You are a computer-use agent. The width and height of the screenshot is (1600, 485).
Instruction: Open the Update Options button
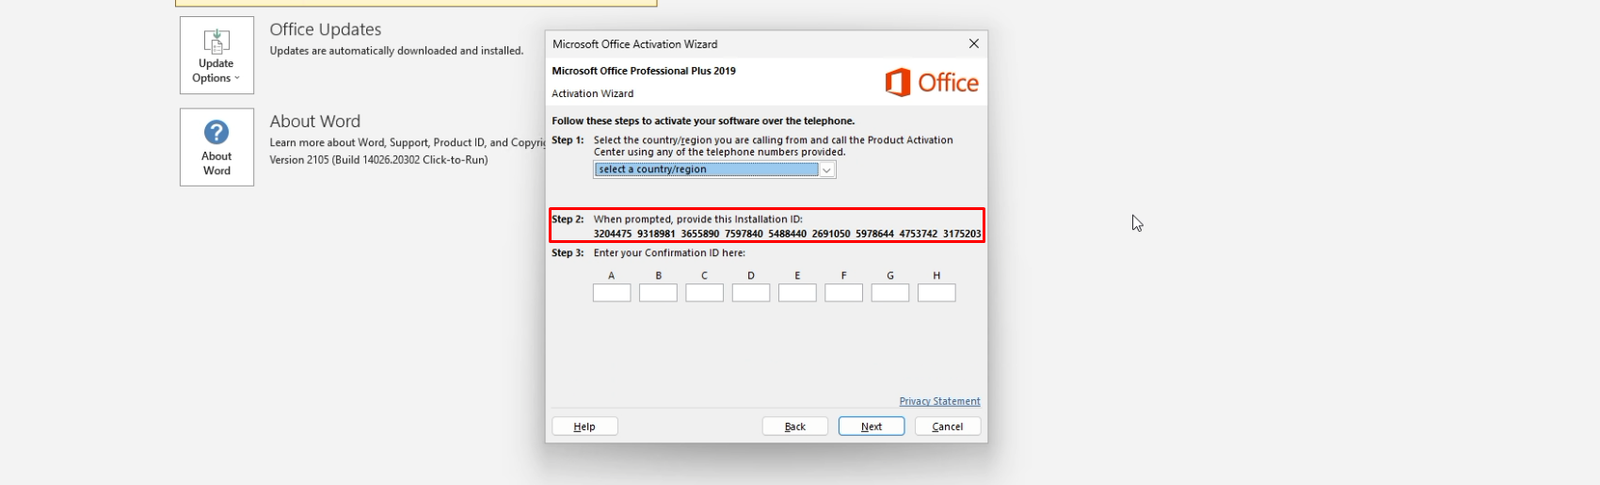point(217,55)
